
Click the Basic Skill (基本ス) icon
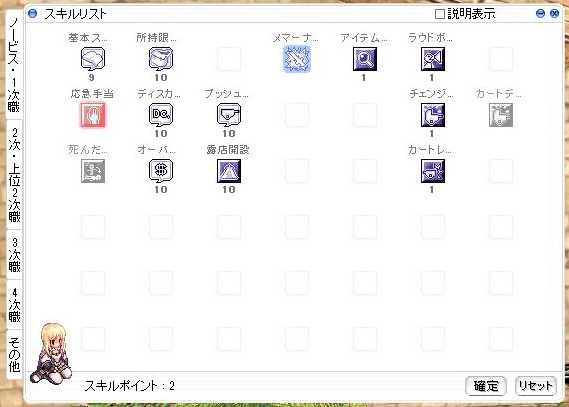[x=93, y=59]
